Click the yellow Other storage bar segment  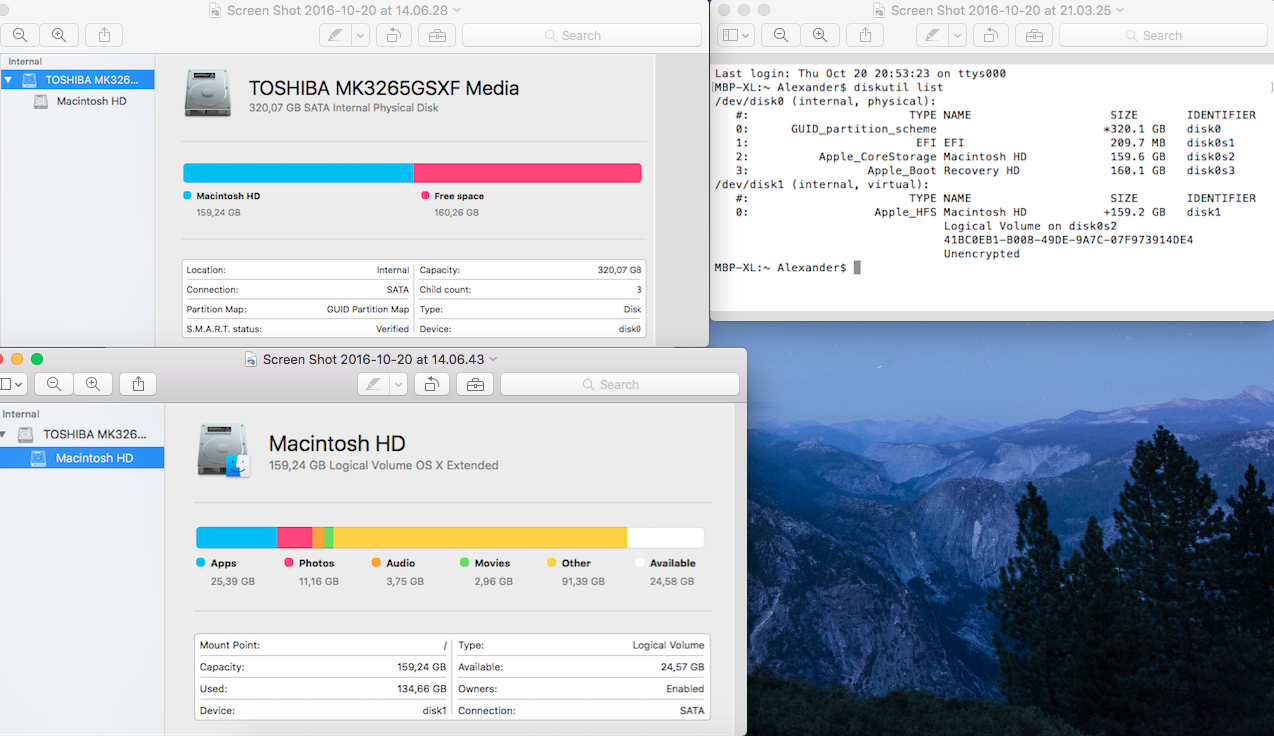coord(480,537)
